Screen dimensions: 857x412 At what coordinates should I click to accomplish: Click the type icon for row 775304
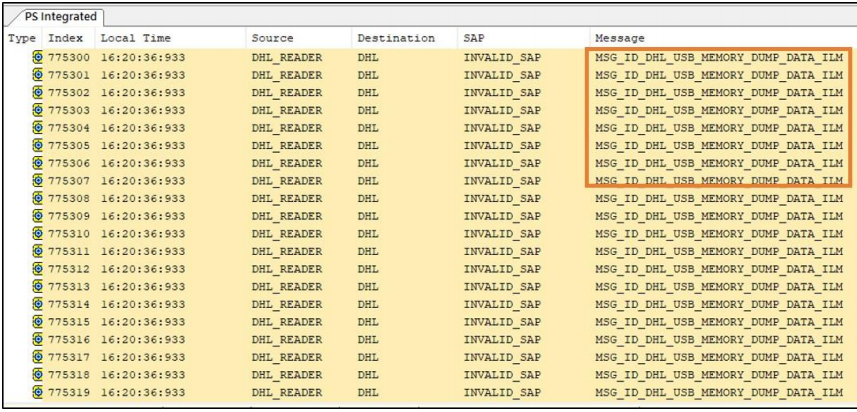pos(38,127)
